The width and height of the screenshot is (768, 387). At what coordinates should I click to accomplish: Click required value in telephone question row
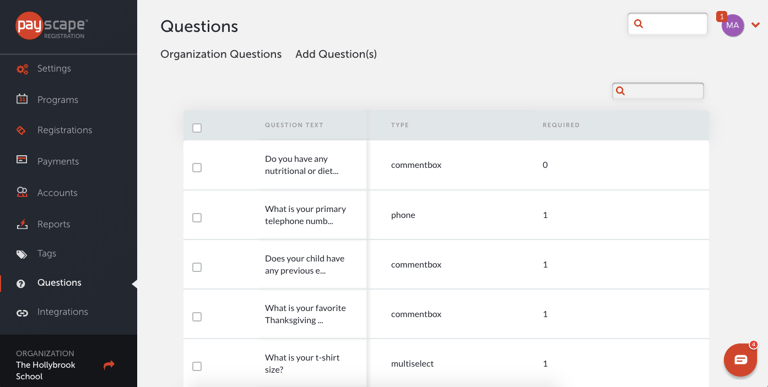coord(545,215)
